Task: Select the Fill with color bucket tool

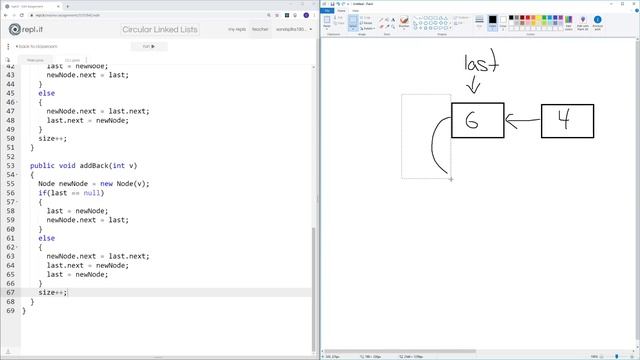Action: (387, 20)
